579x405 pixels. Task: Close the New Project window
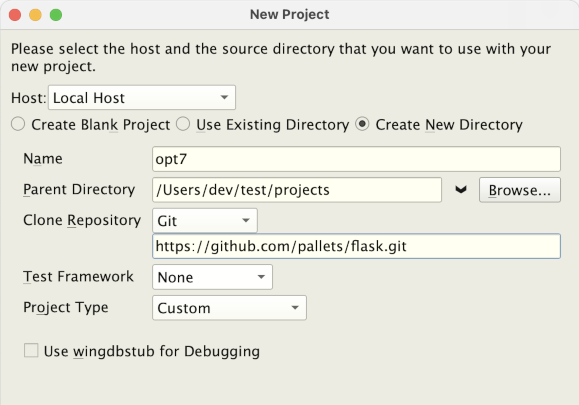tap(15, 15)
